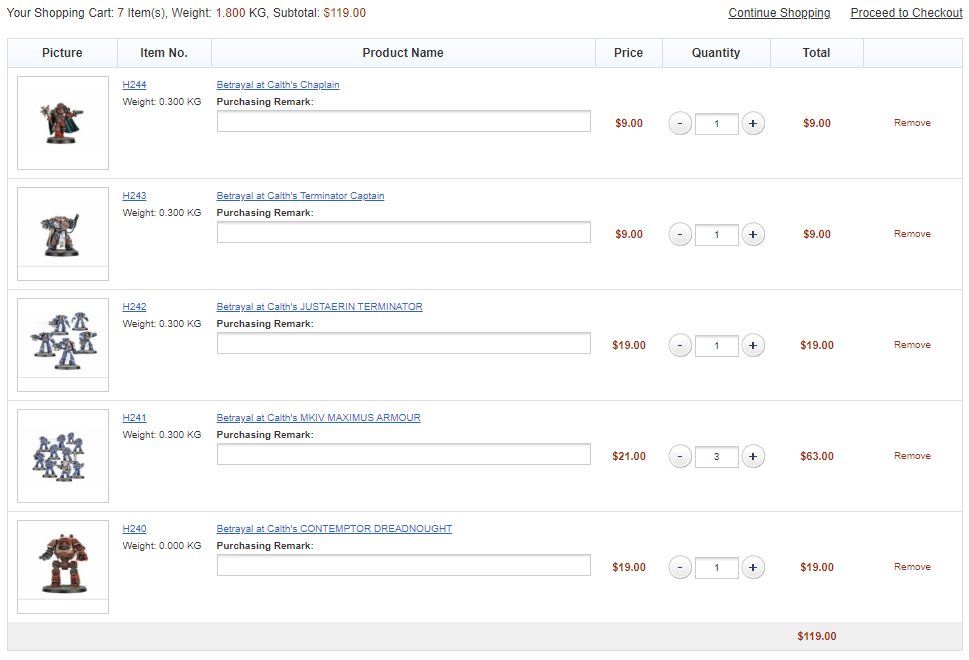Open the Chaplain product thumbnail
The image size is (969, 660).
point(62,123)
